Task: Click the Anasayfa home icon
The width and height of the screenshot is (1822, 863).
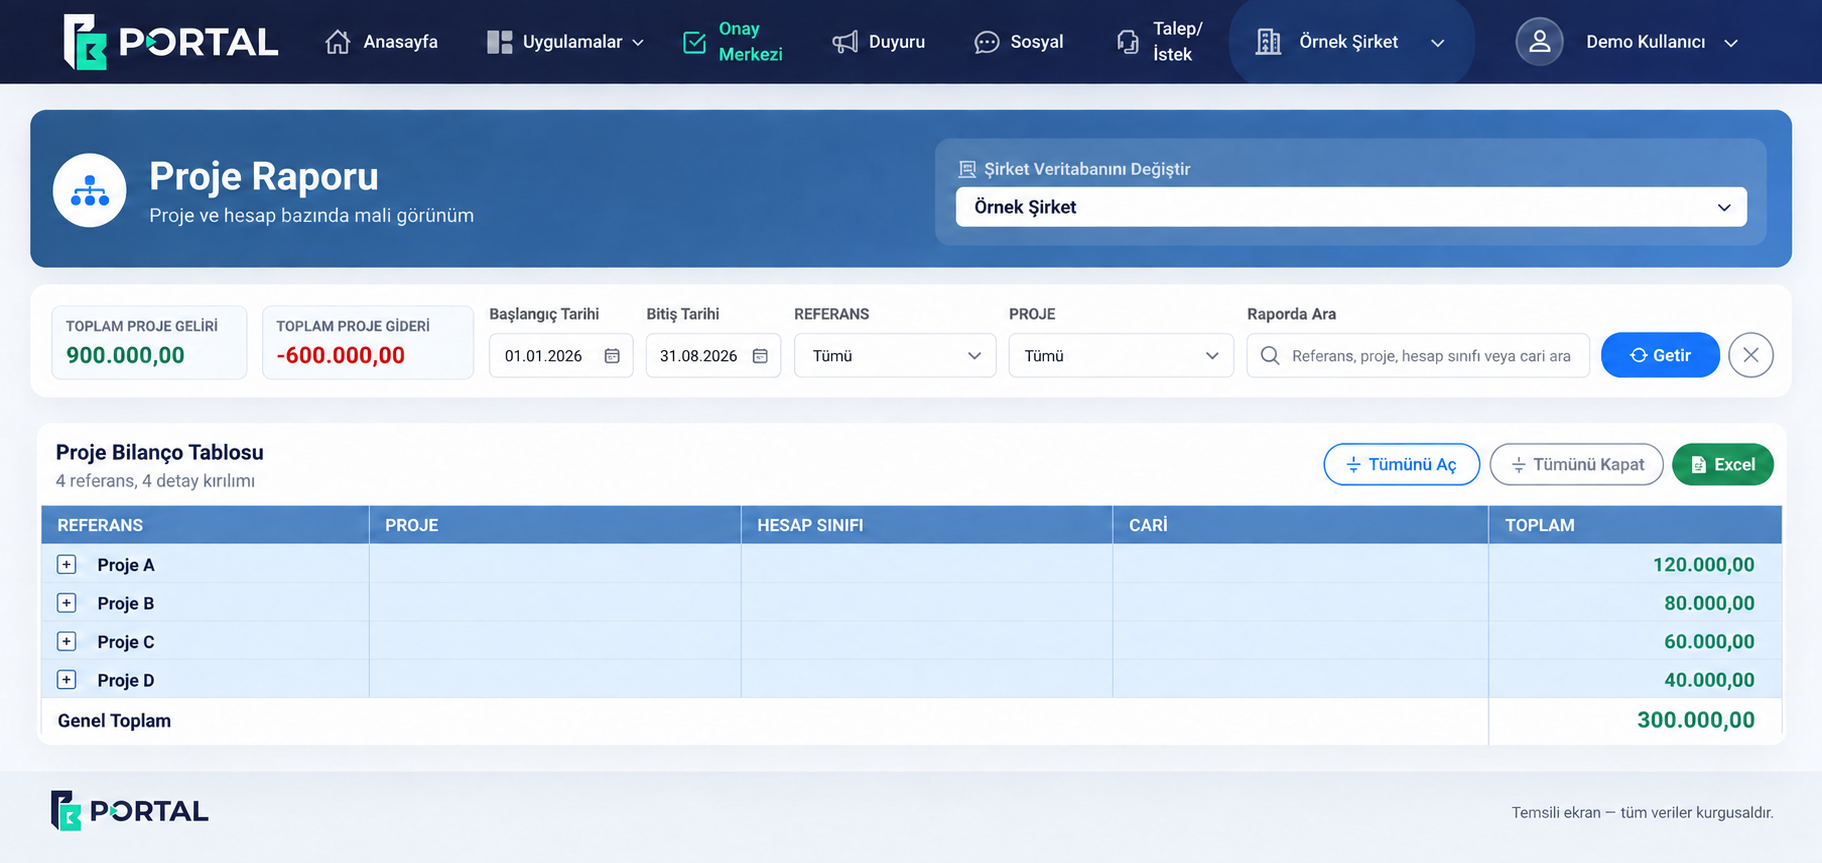Action: 338,42
